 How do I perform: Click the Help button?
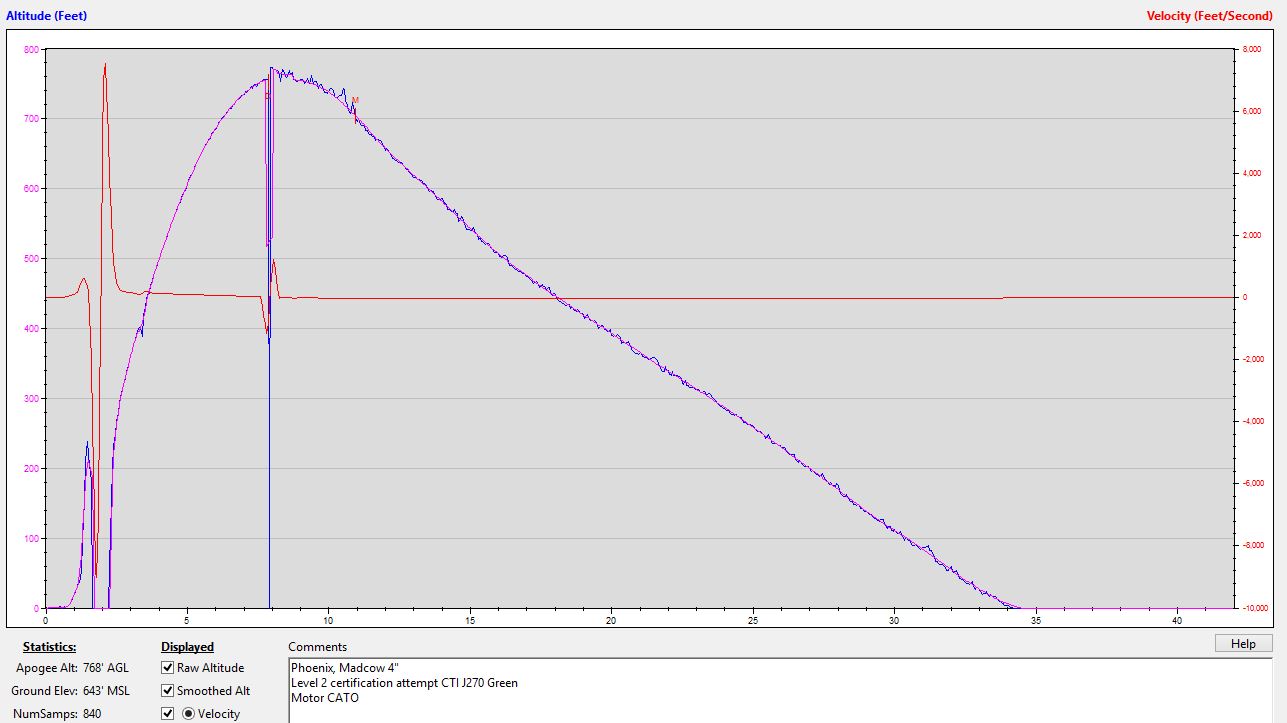pos(1243,643)
